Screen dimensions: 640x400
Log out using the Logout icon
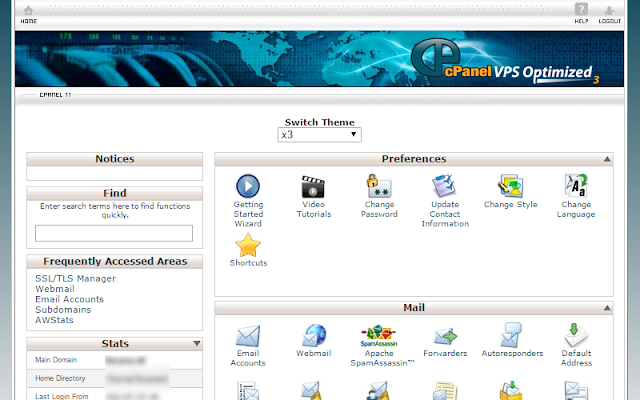(x=609, y=11)
